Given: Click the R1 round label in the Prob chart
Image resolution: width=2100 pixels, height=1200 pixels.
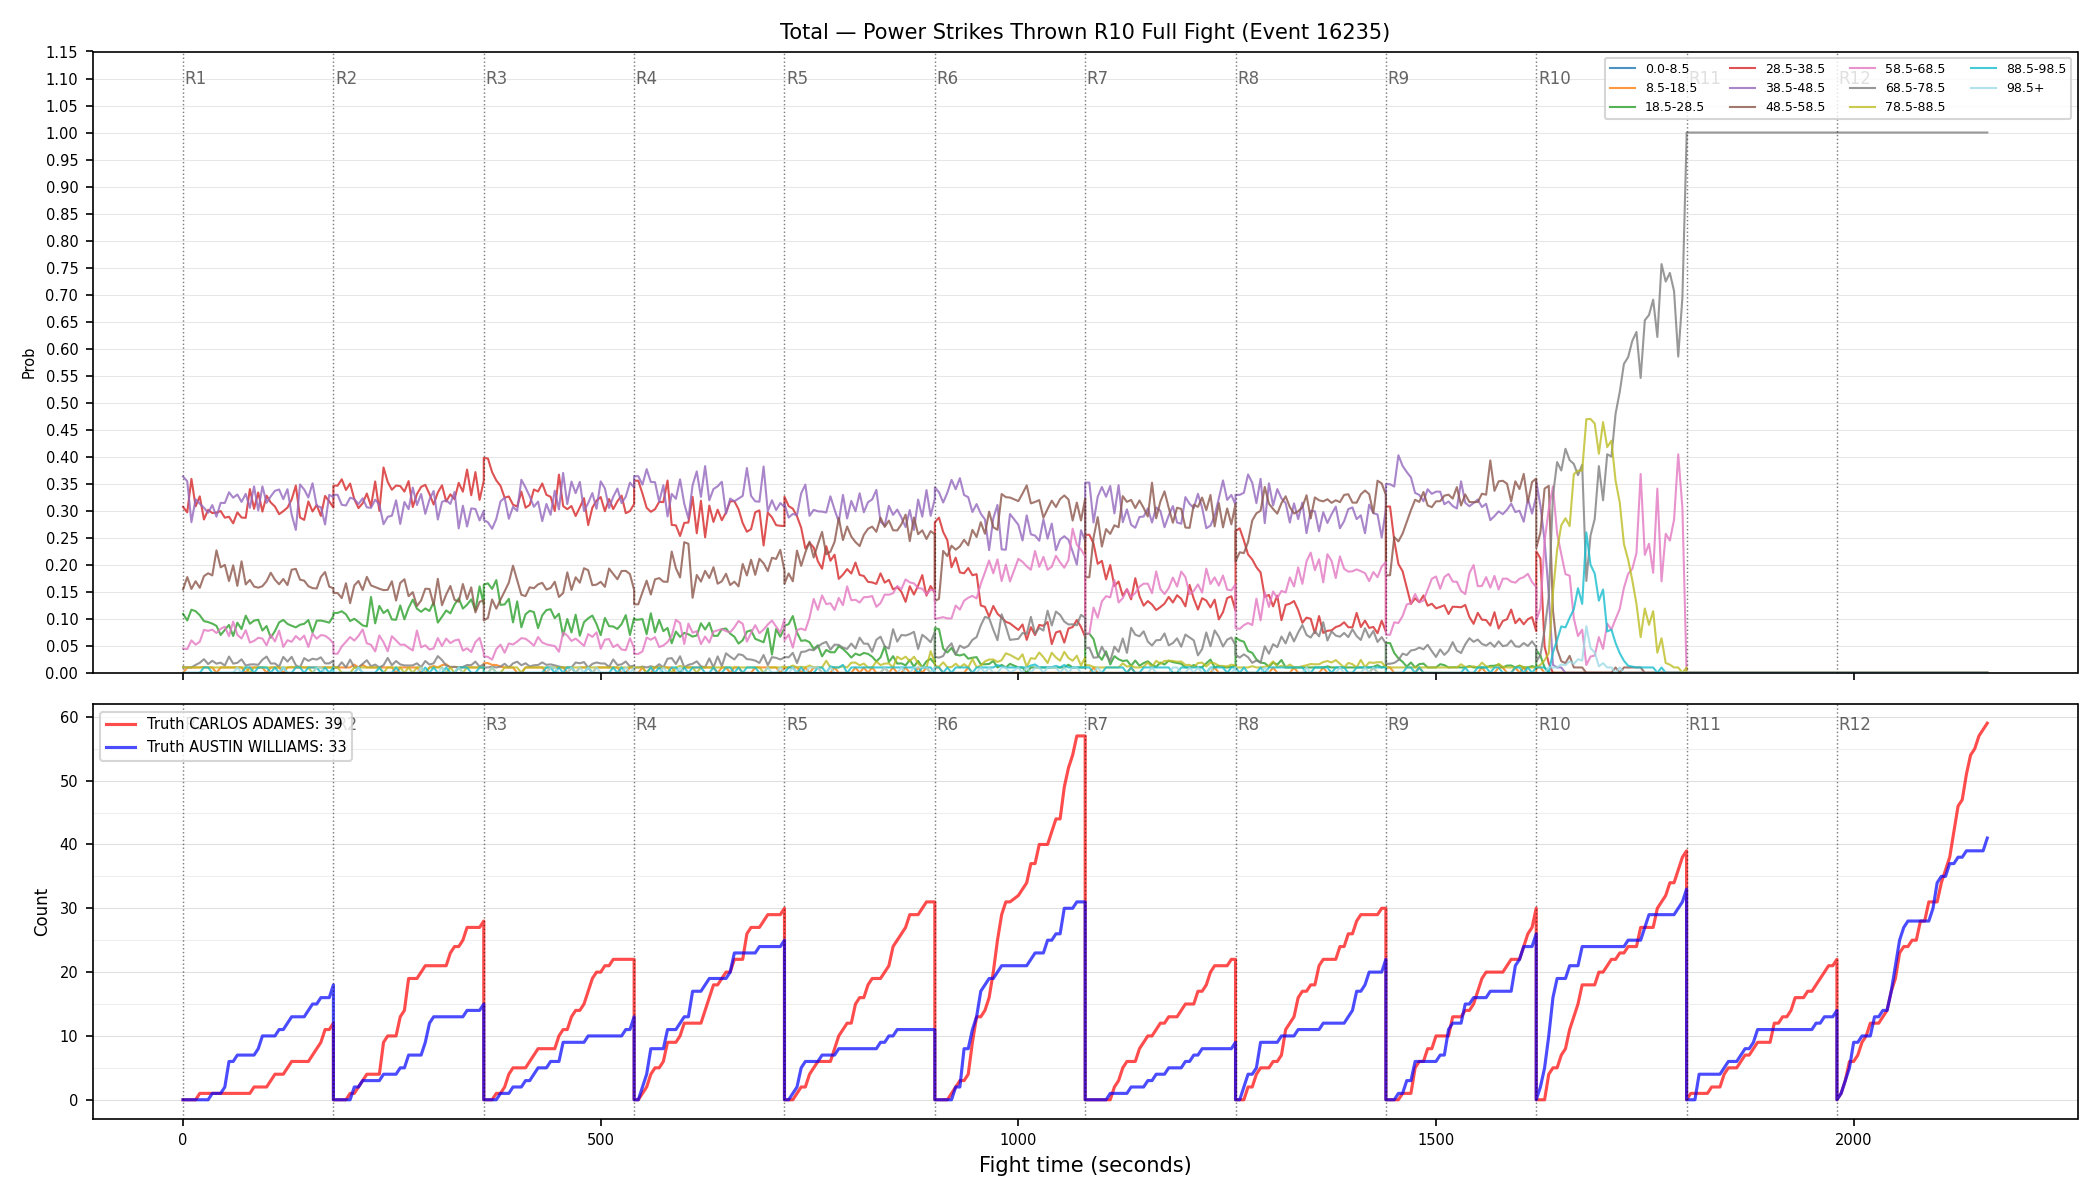Looking at the screenshot, I should coord(196,78).
